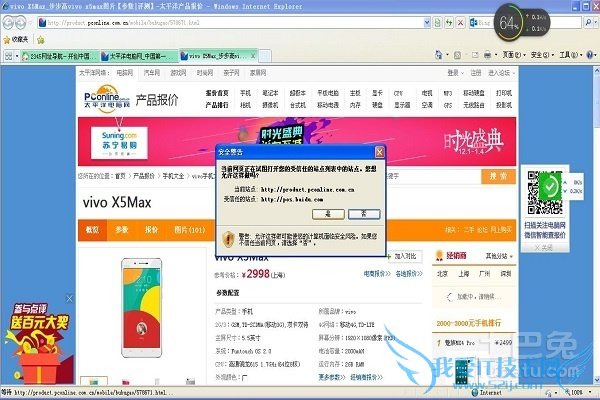
Task: Click 笔记本 in category navigation
Action: click(x=270, y=93)
